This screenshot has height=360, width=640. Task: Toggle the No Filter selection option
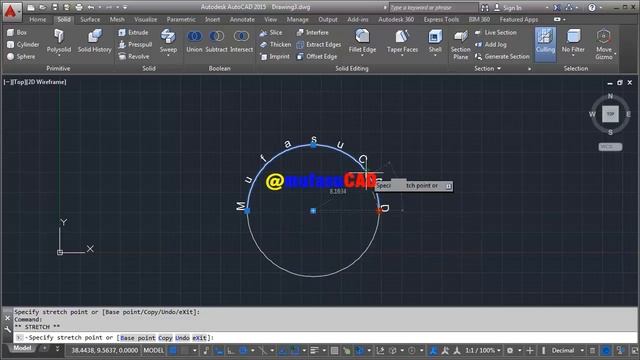[x=573, y=41]
